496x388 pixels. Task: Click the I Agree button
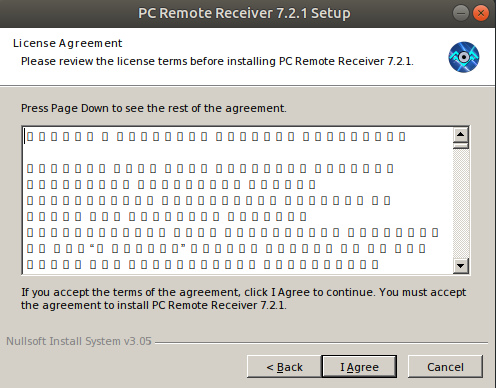click(359, 367)
